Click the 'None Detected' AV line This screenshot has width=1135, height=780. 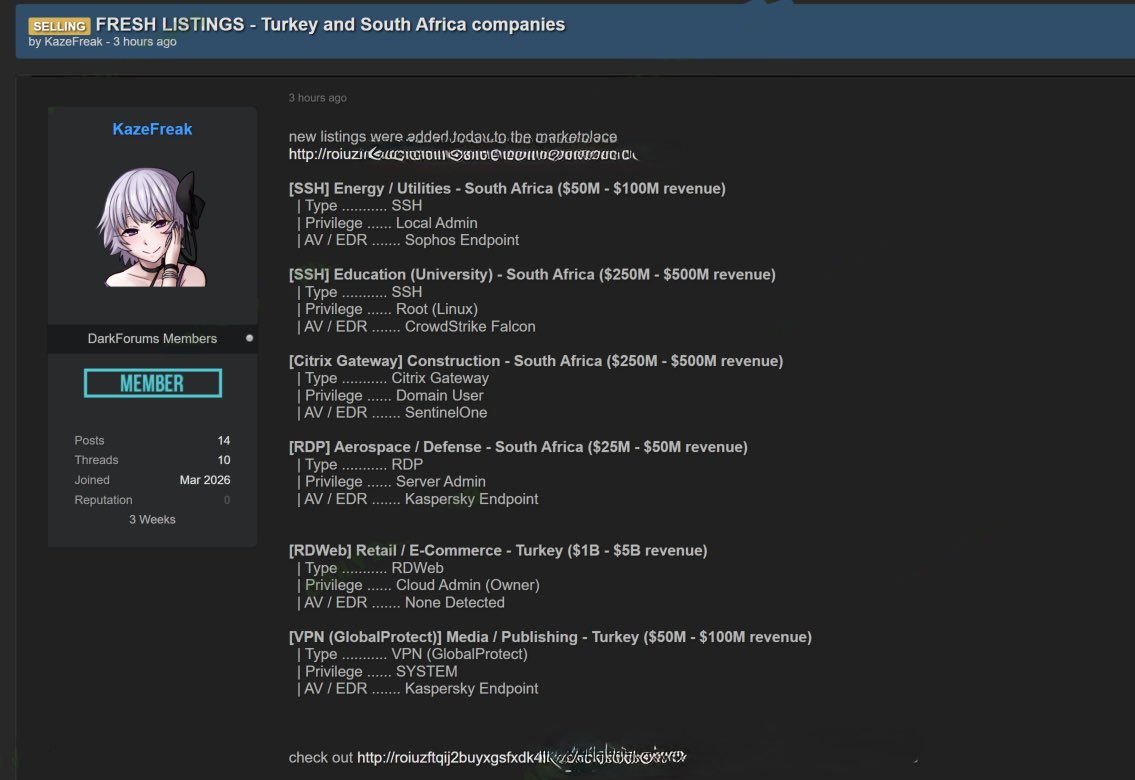[401, 603]
